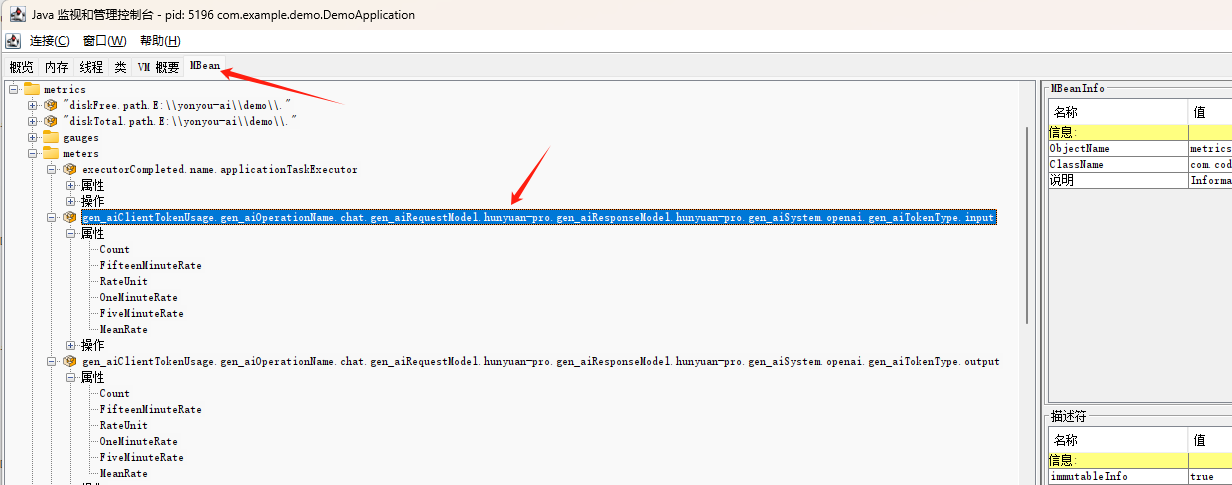Click the diskTotal.path bean icon
The image size is (1232, 485).
pos(51,121)
